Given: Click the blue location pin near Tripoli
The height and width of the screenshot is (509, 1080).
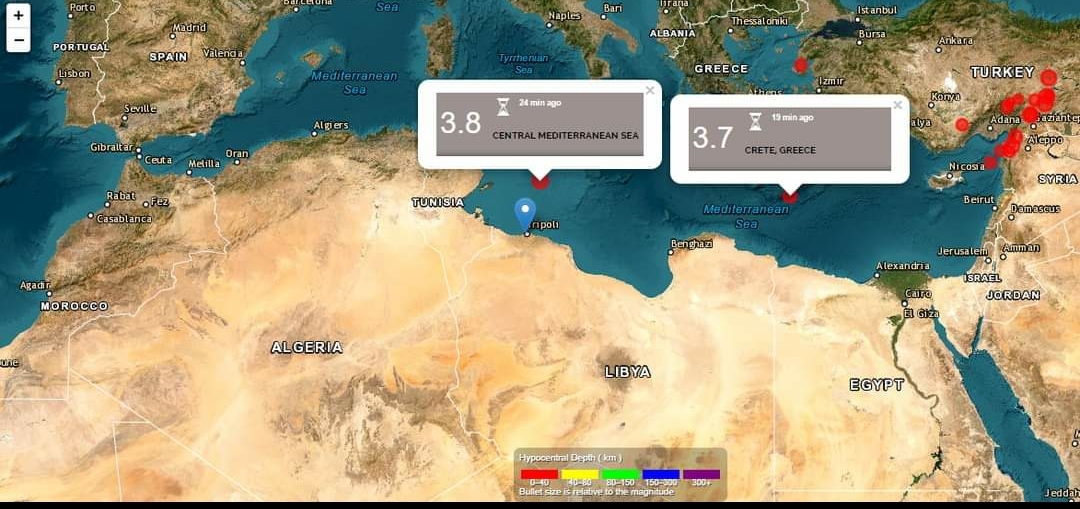Looking at the screenshot, I should coord(525,213).
